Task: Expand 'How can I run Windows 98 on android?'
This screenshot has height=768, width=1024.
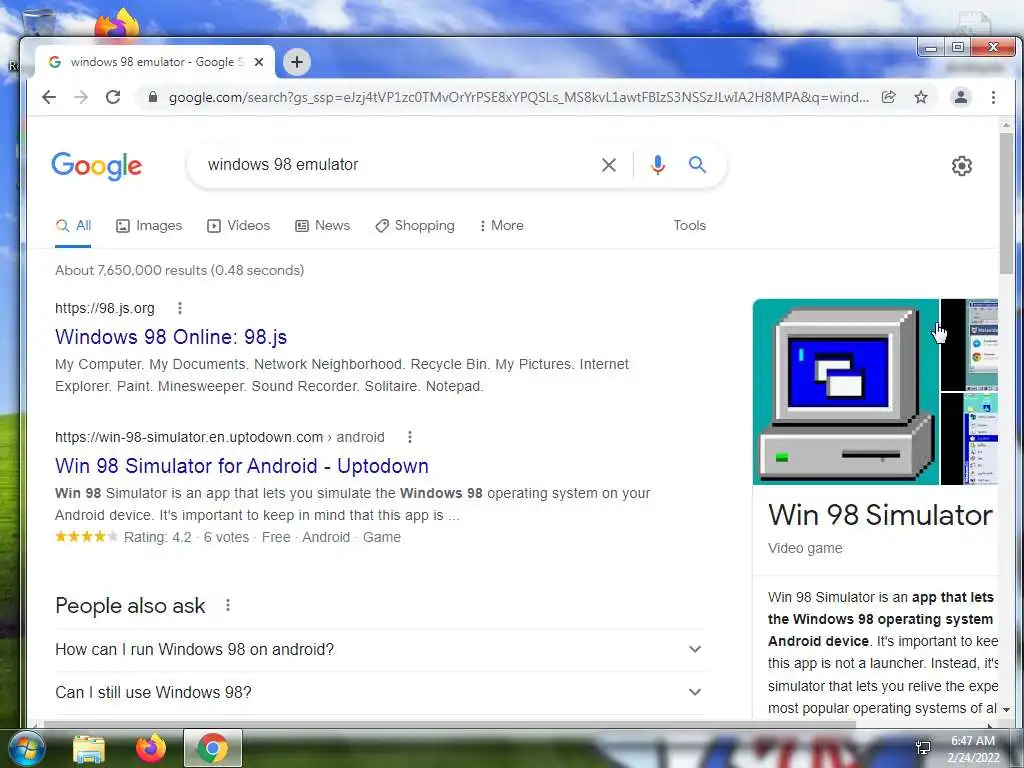Action: point(379,649)
